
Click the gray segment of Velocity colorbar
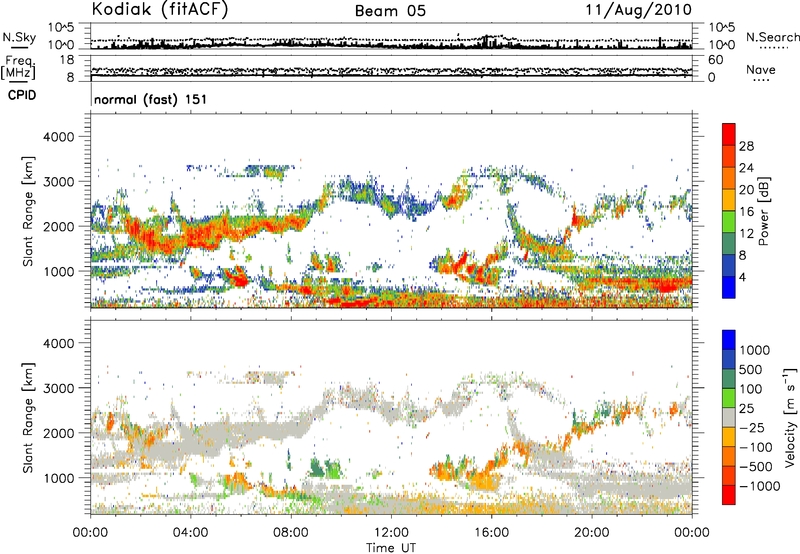729,417
